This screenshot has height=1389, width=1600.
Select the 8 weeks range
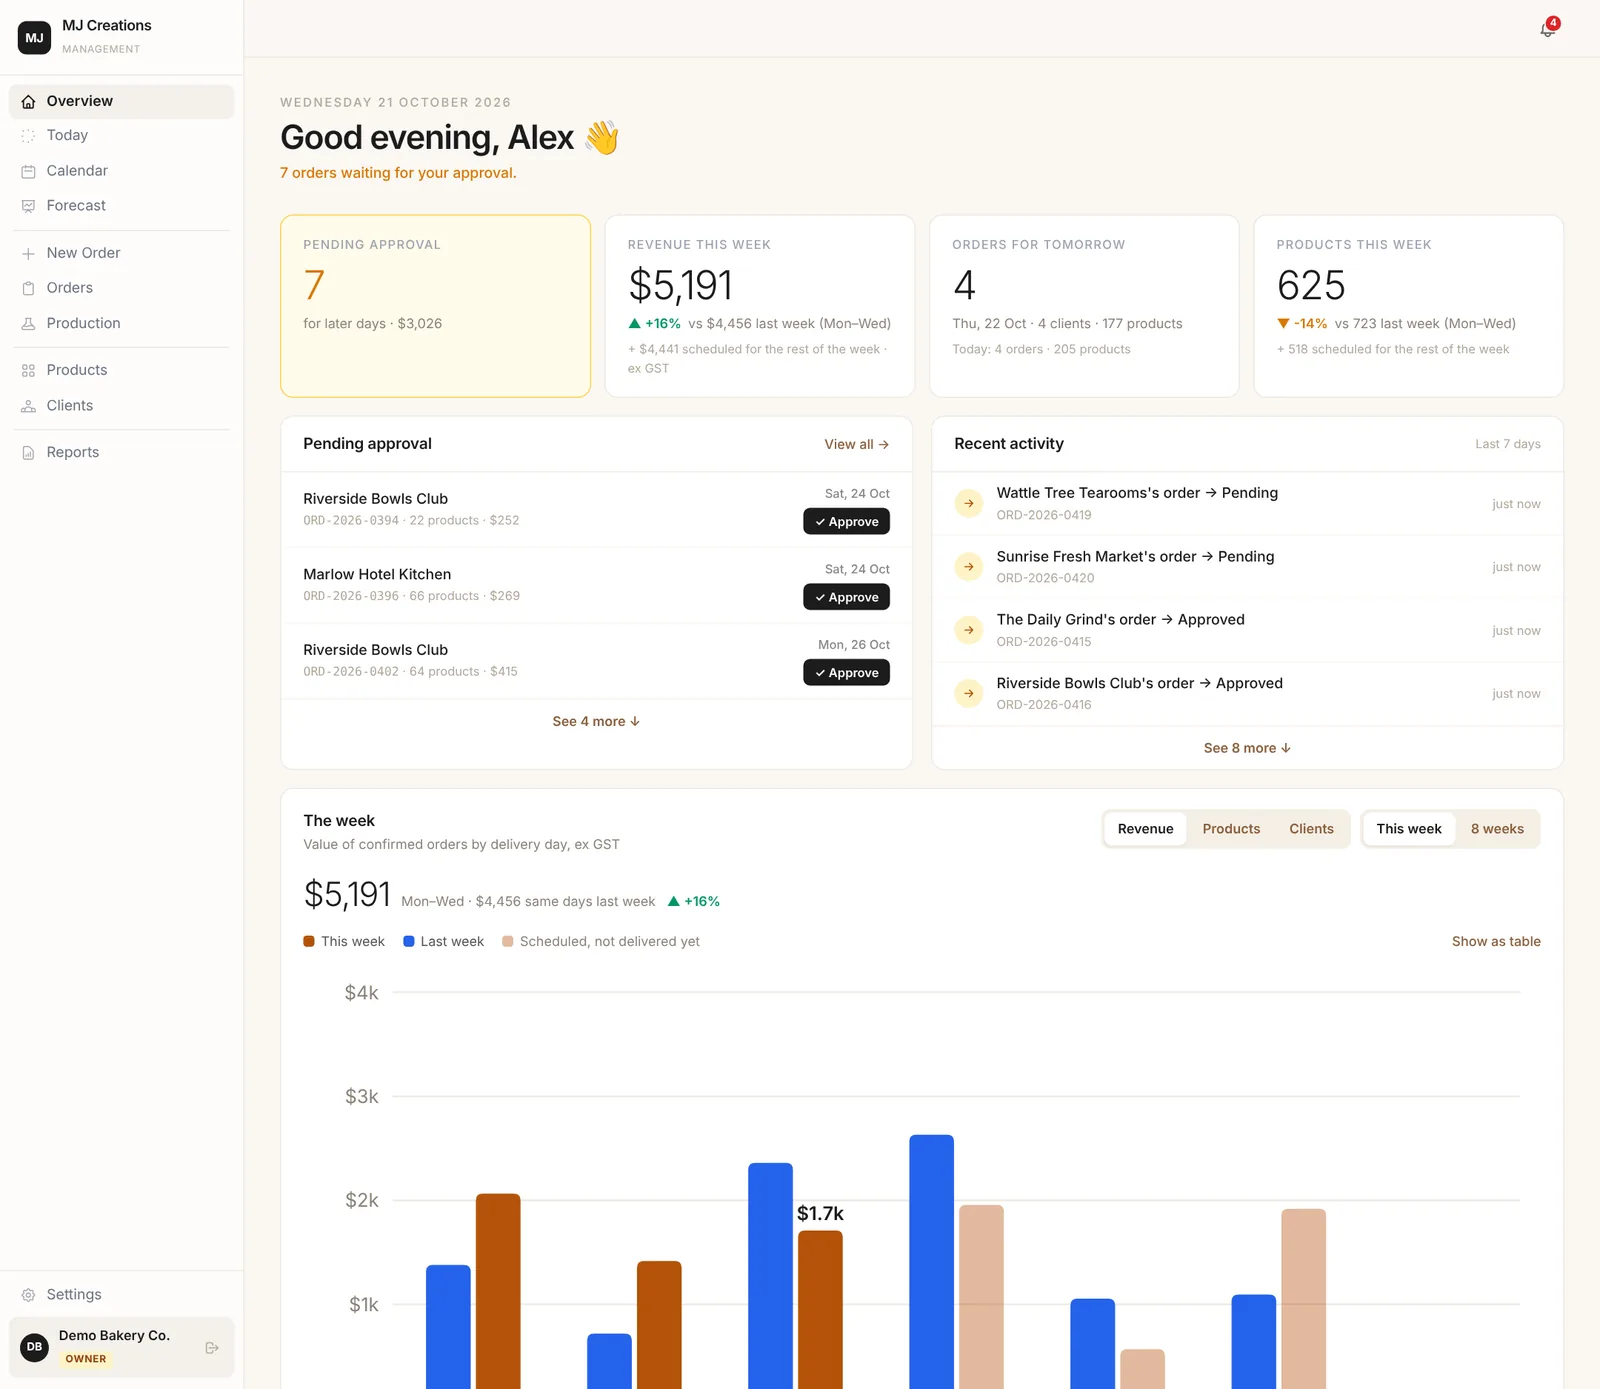point(1497,829)
